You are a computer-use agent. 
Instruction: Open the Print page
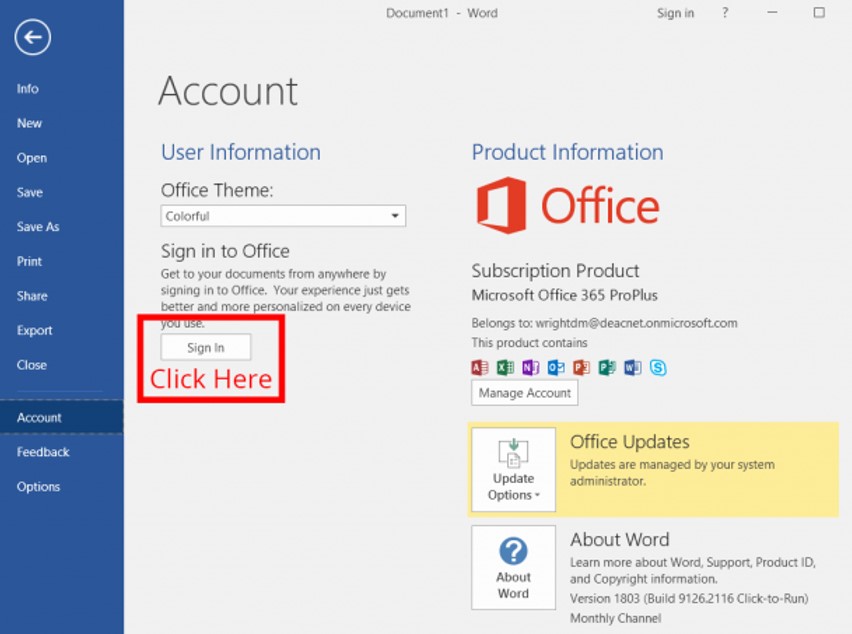pyautogui.click(x=29, y=261)
